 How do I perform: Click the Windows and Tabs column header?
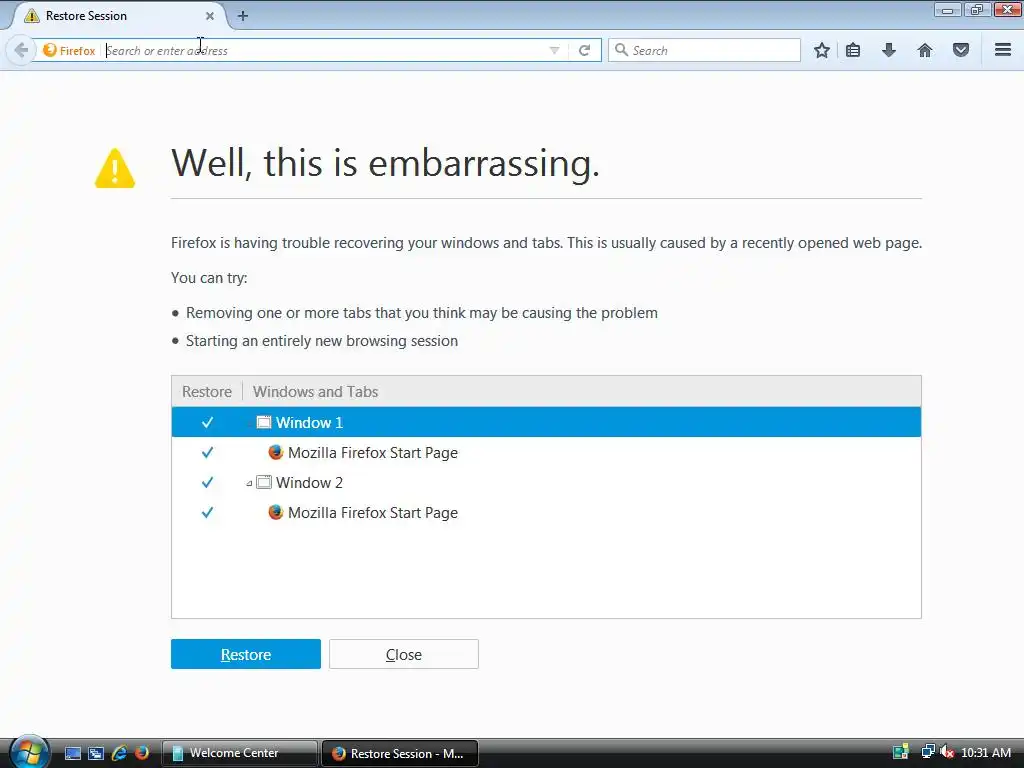582,391
